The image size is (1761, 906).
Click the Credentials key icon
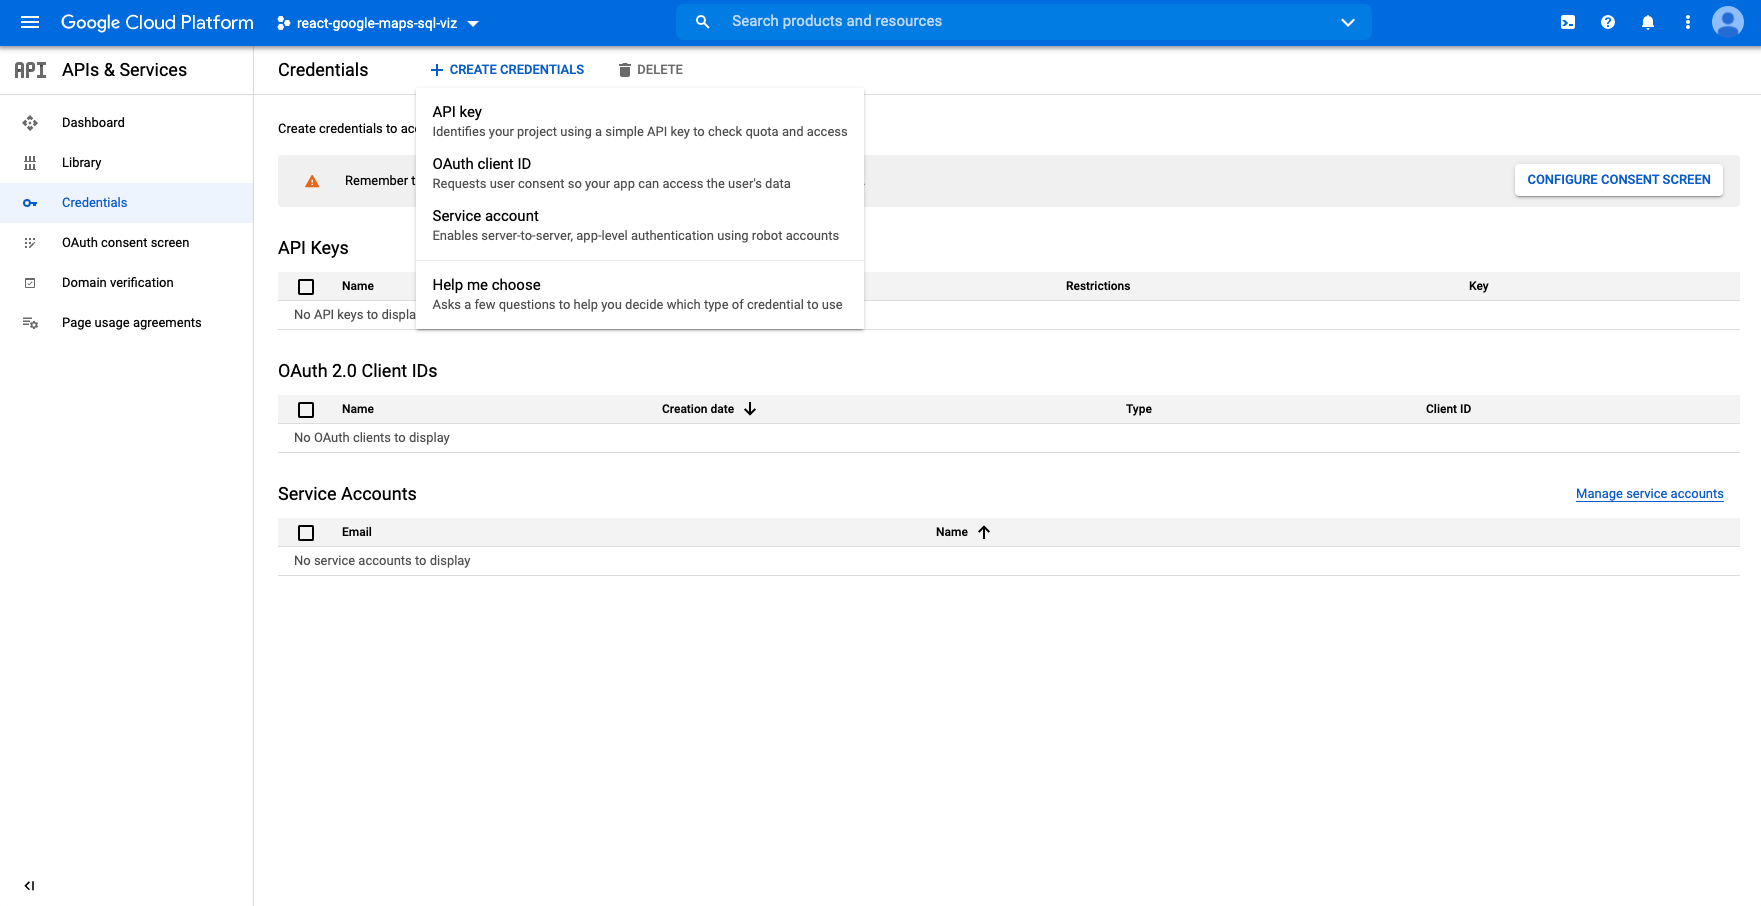tap(30, 203)
